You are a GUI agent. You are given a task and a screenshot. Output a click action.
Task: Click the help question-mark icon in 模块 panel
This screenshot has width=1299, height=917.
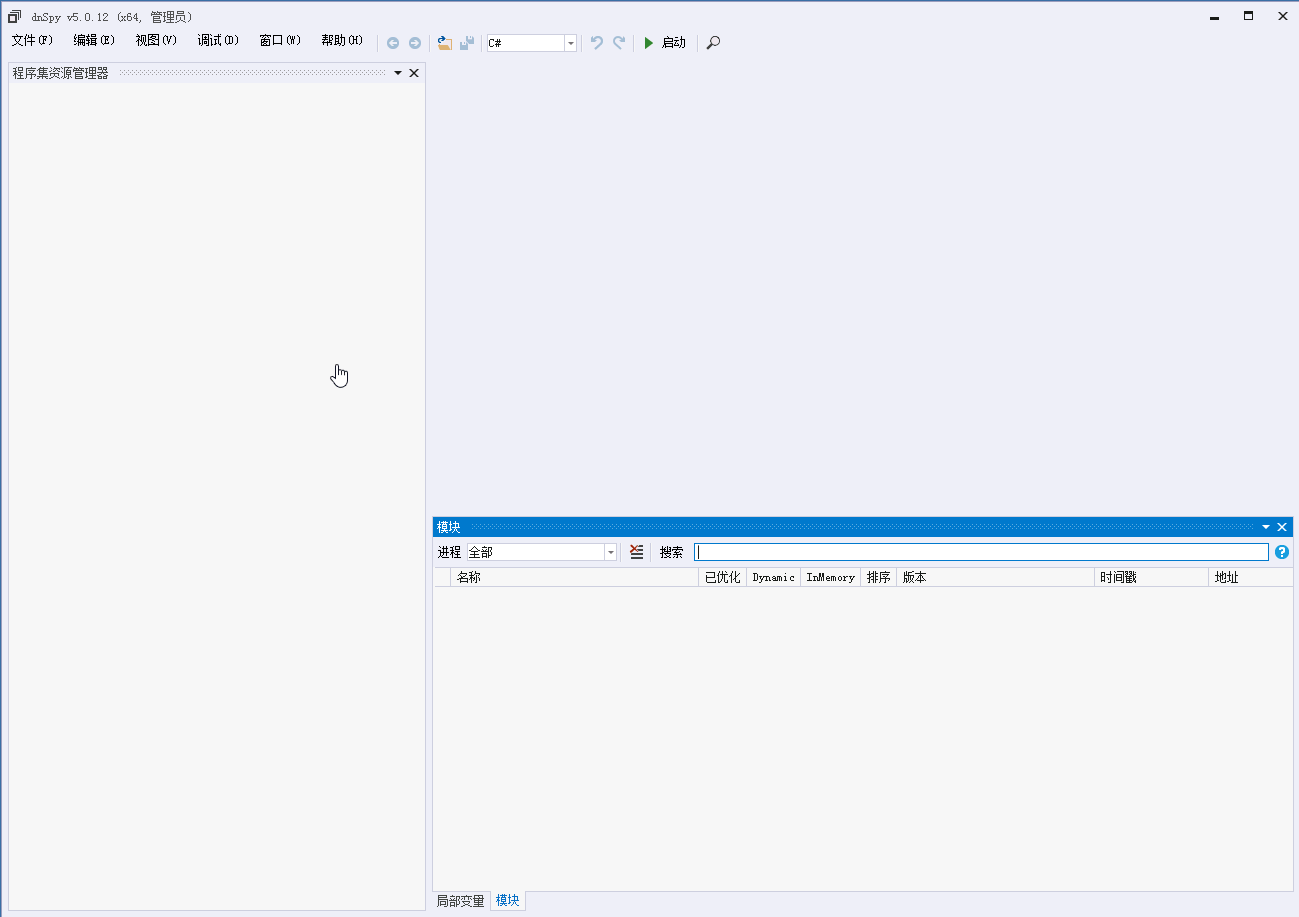(x=1281, y=551)
